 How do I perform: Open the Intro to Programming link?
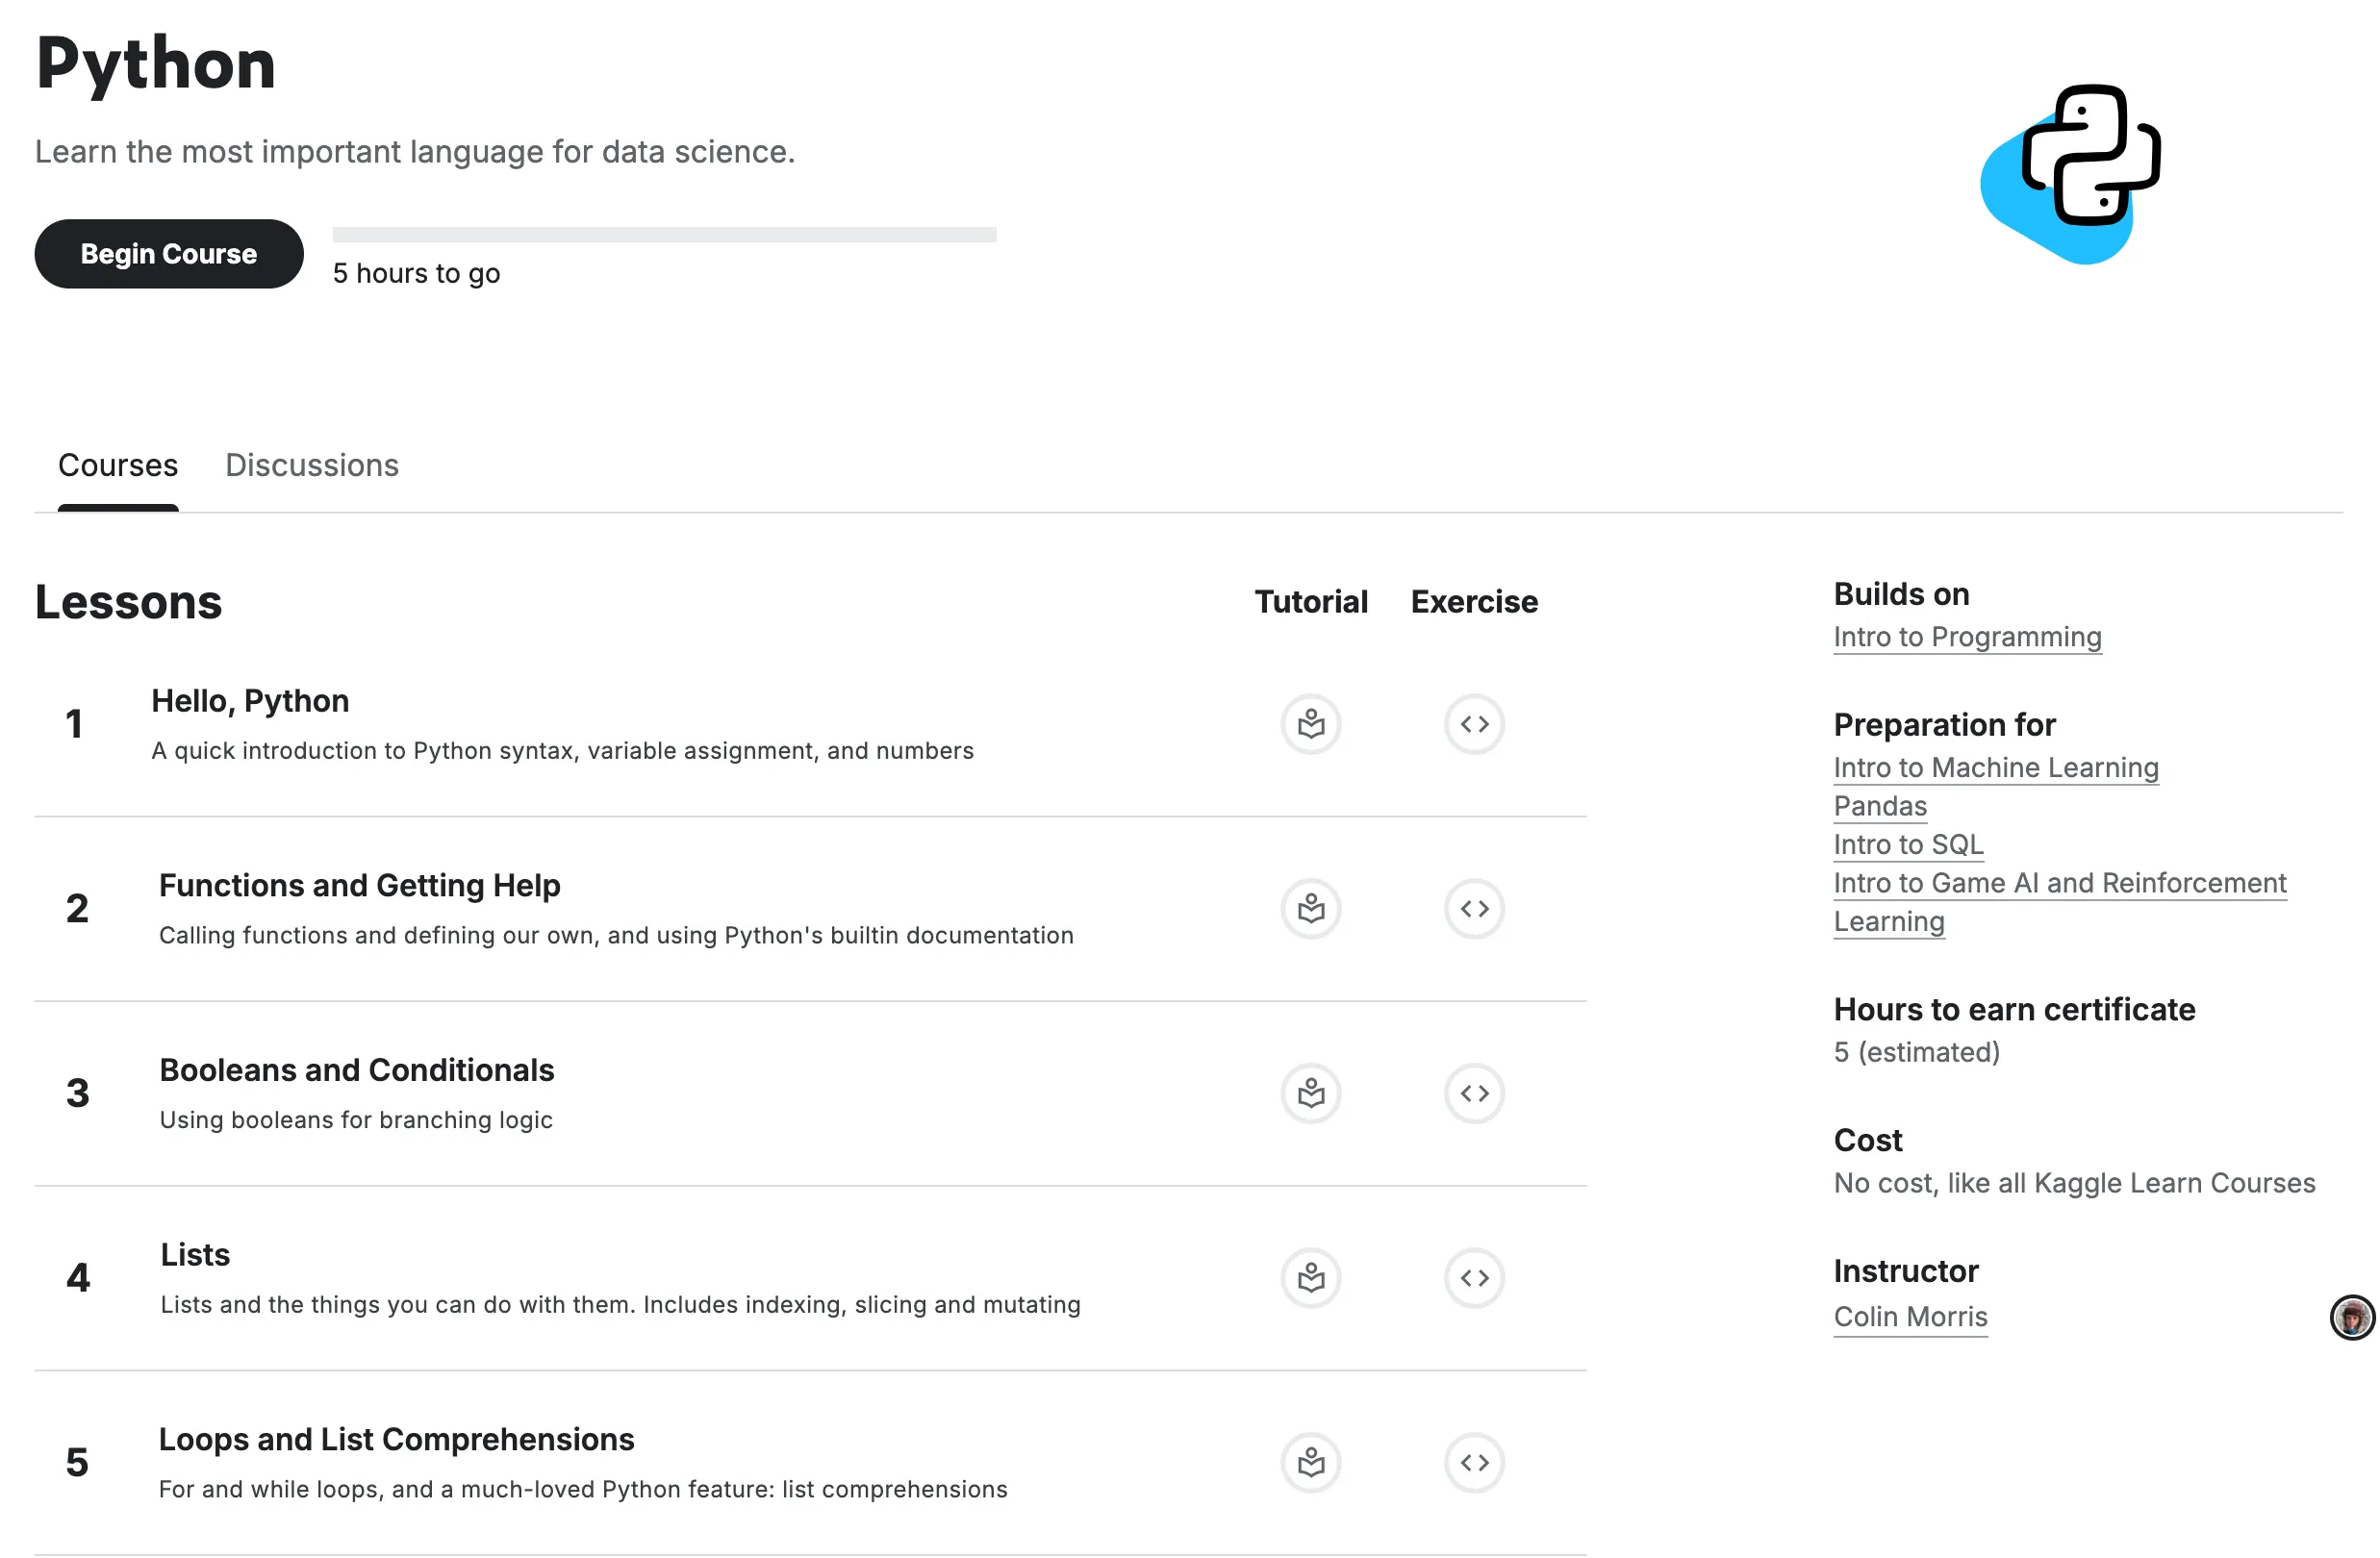coord(1967,636)
